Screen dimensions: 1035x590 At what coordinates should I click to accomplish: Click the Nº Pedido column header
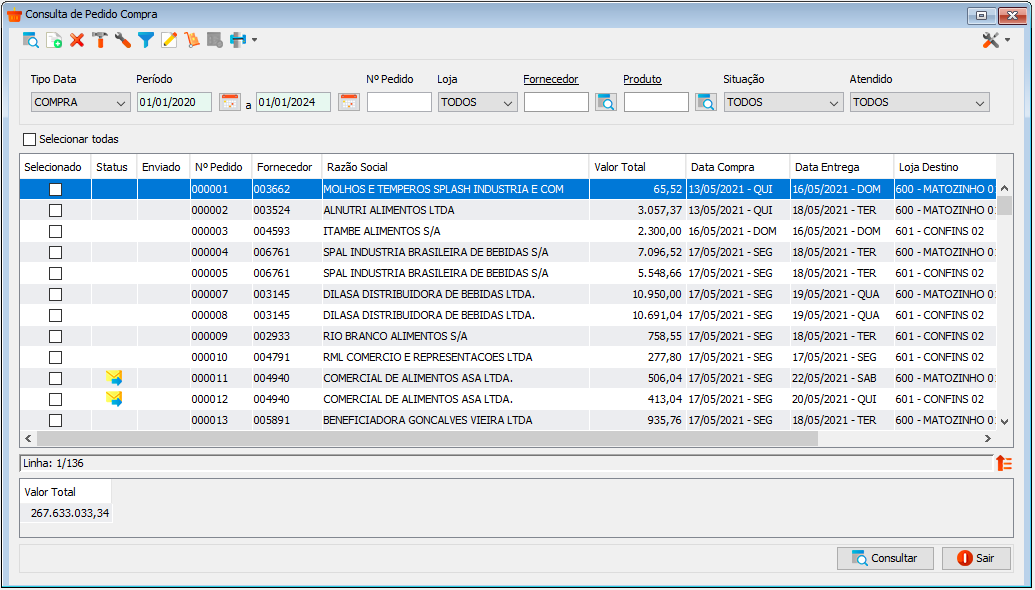tap(220, 167)
